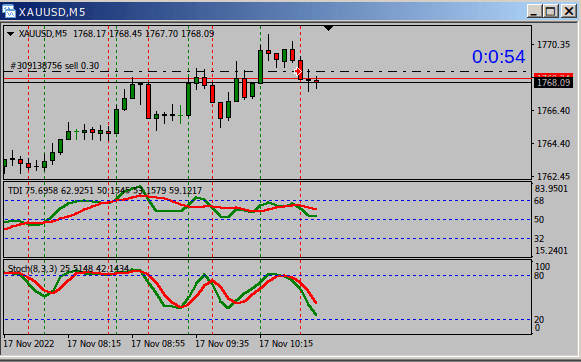This screenshot has width=581, height=362.
Task: Open the XAUUSD,M5 chart dropdown triangle
Action: [x=10, y=34]
